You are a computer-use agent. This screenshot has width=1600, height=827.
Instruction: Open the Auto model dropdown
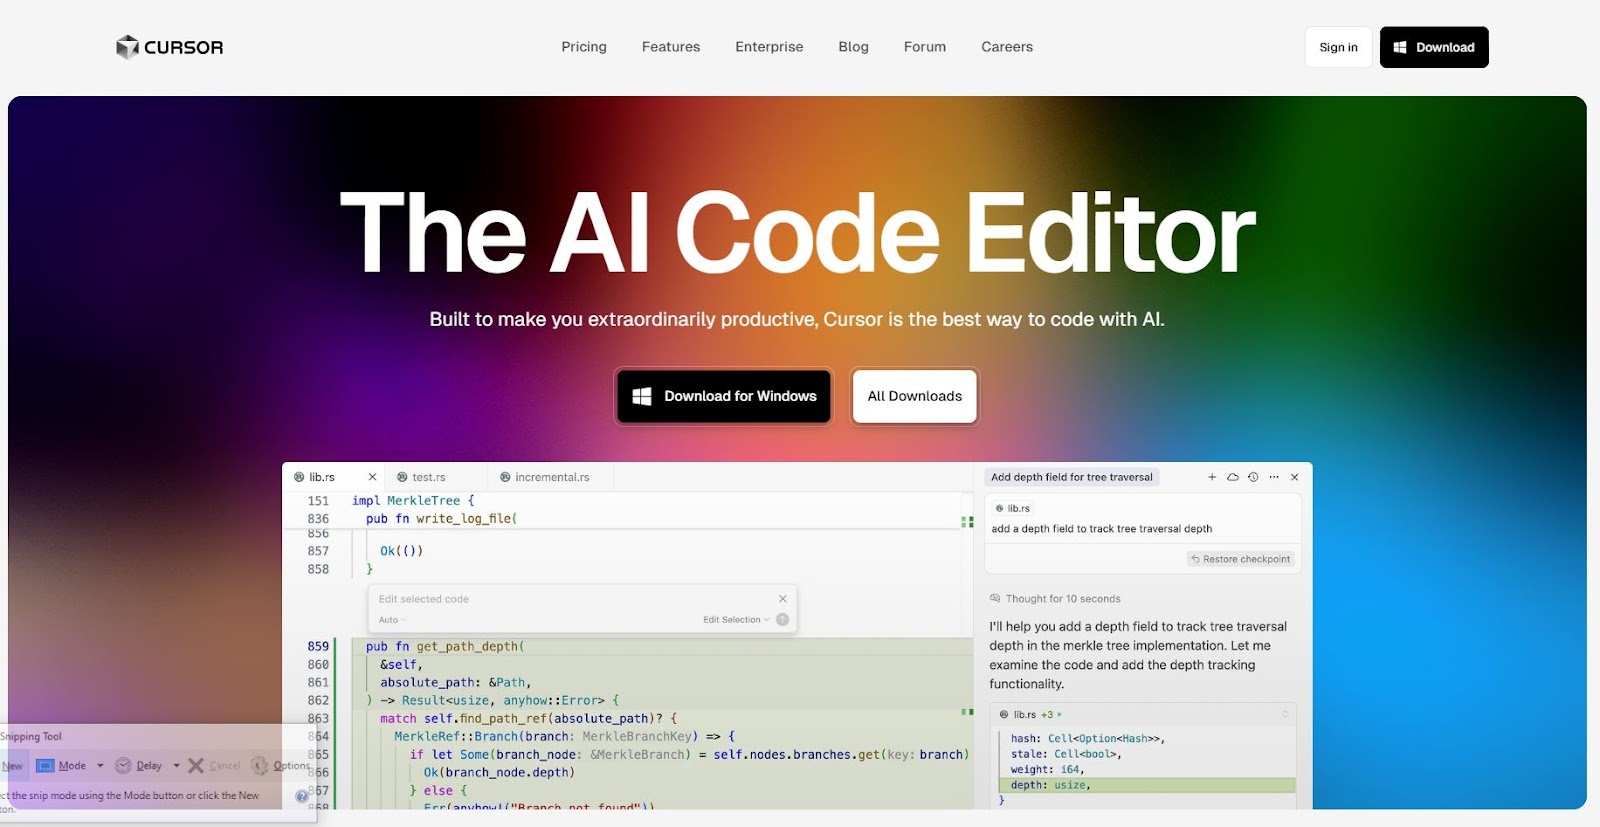tap(392, 620)
